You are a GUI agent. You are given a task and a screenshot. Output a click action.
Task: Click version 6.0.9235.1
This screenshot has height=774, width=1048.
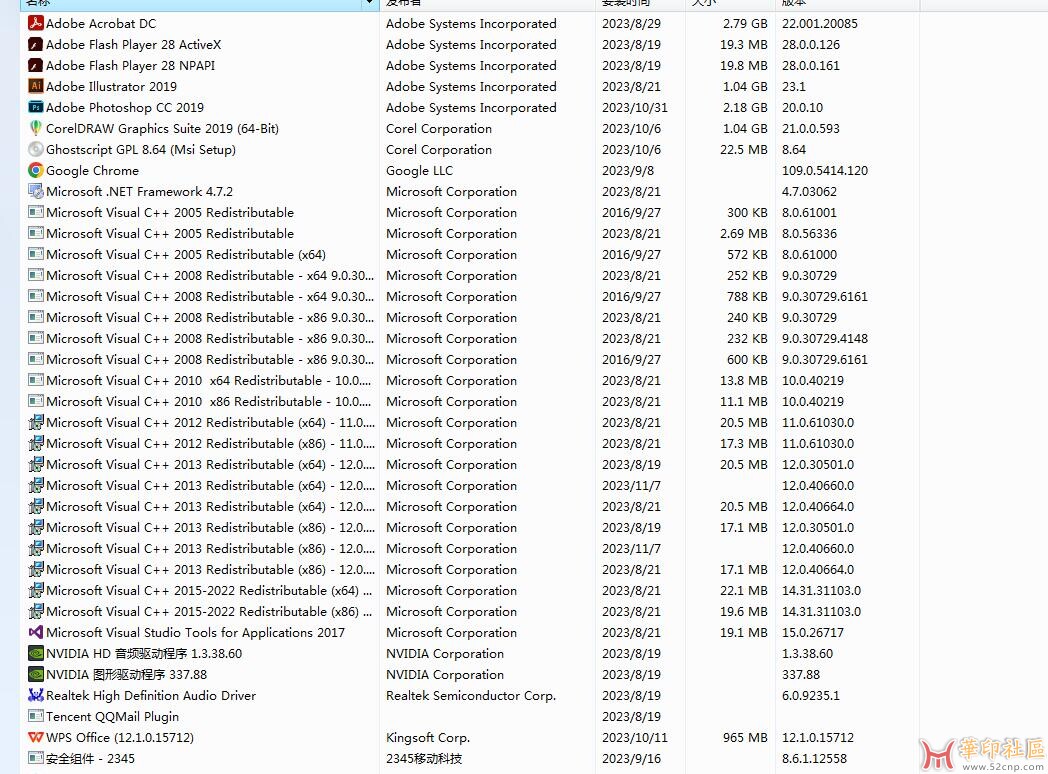tap(811, 696)
